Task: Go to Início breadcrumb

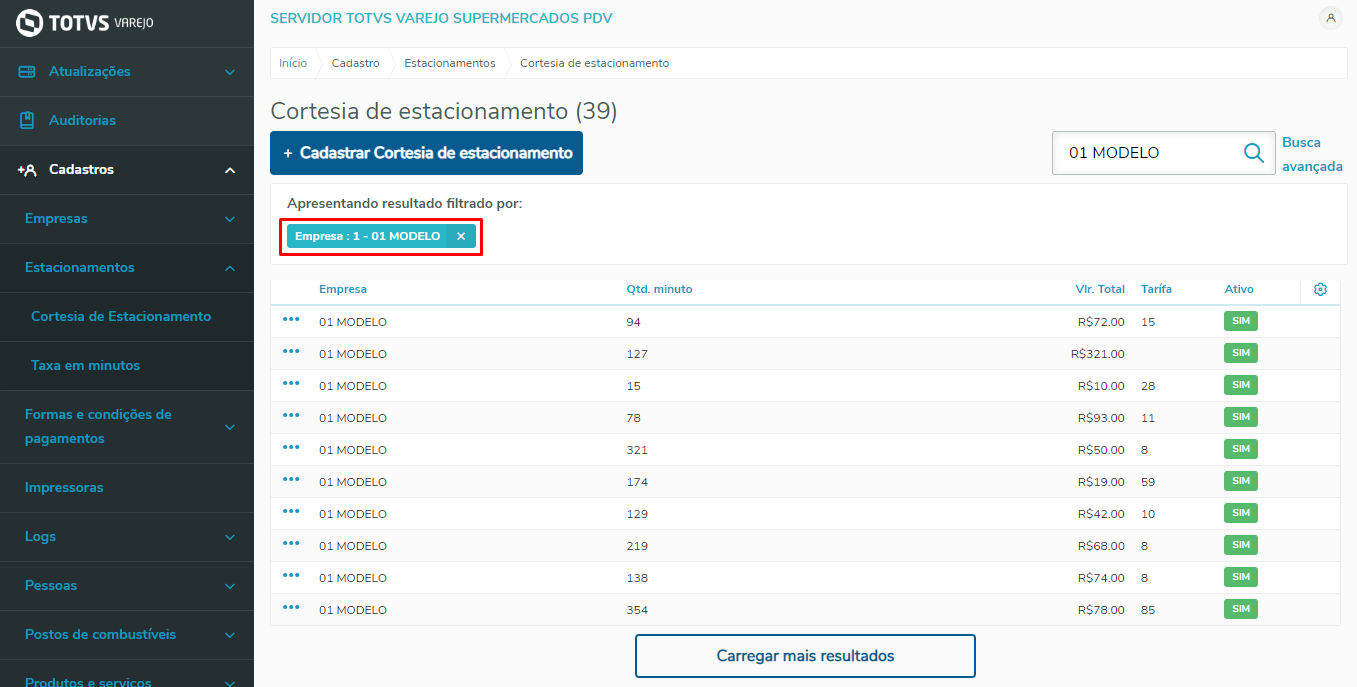Action: coord(293,63)
